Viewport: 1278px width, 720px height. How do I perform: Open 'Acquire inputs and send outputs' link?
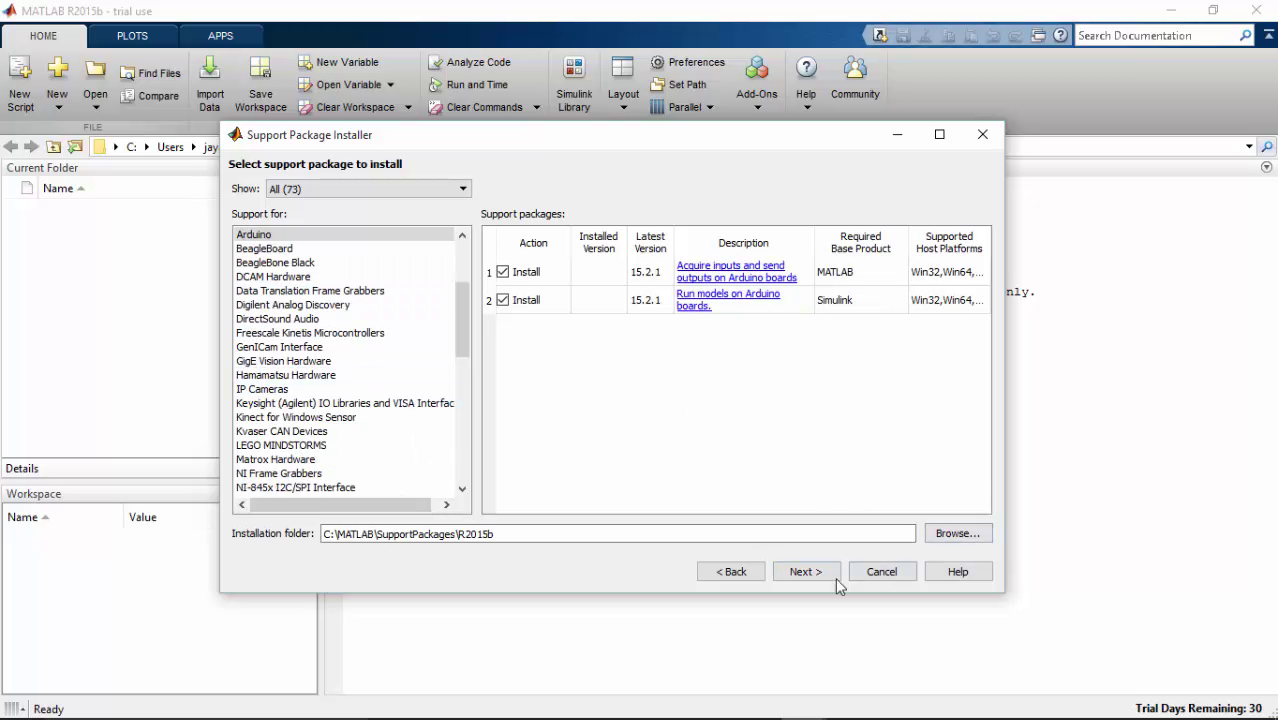click(737, 272)
